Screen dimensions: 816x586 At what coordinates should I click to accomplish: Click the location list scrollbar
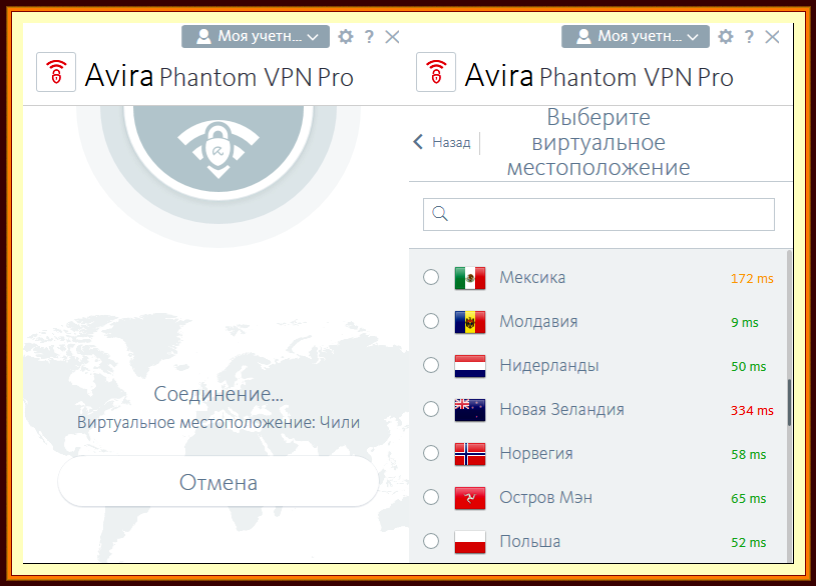pyautogui.click(x=789, y=403)
